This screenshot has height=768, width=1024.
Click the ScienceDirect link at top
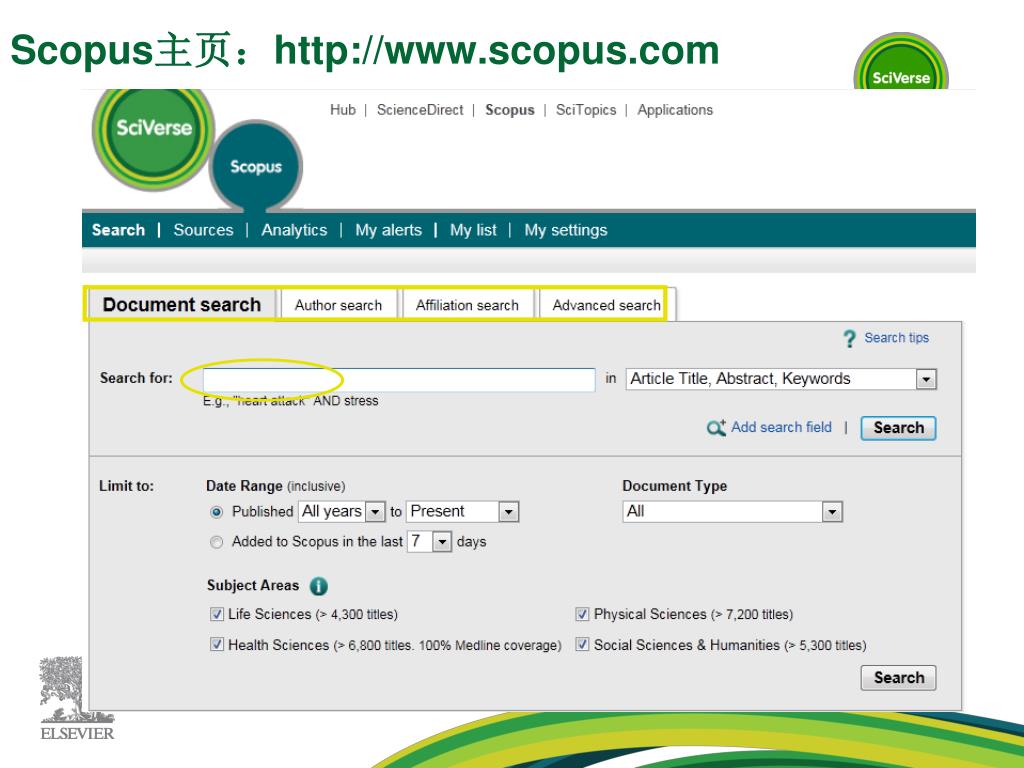(420, 110)
